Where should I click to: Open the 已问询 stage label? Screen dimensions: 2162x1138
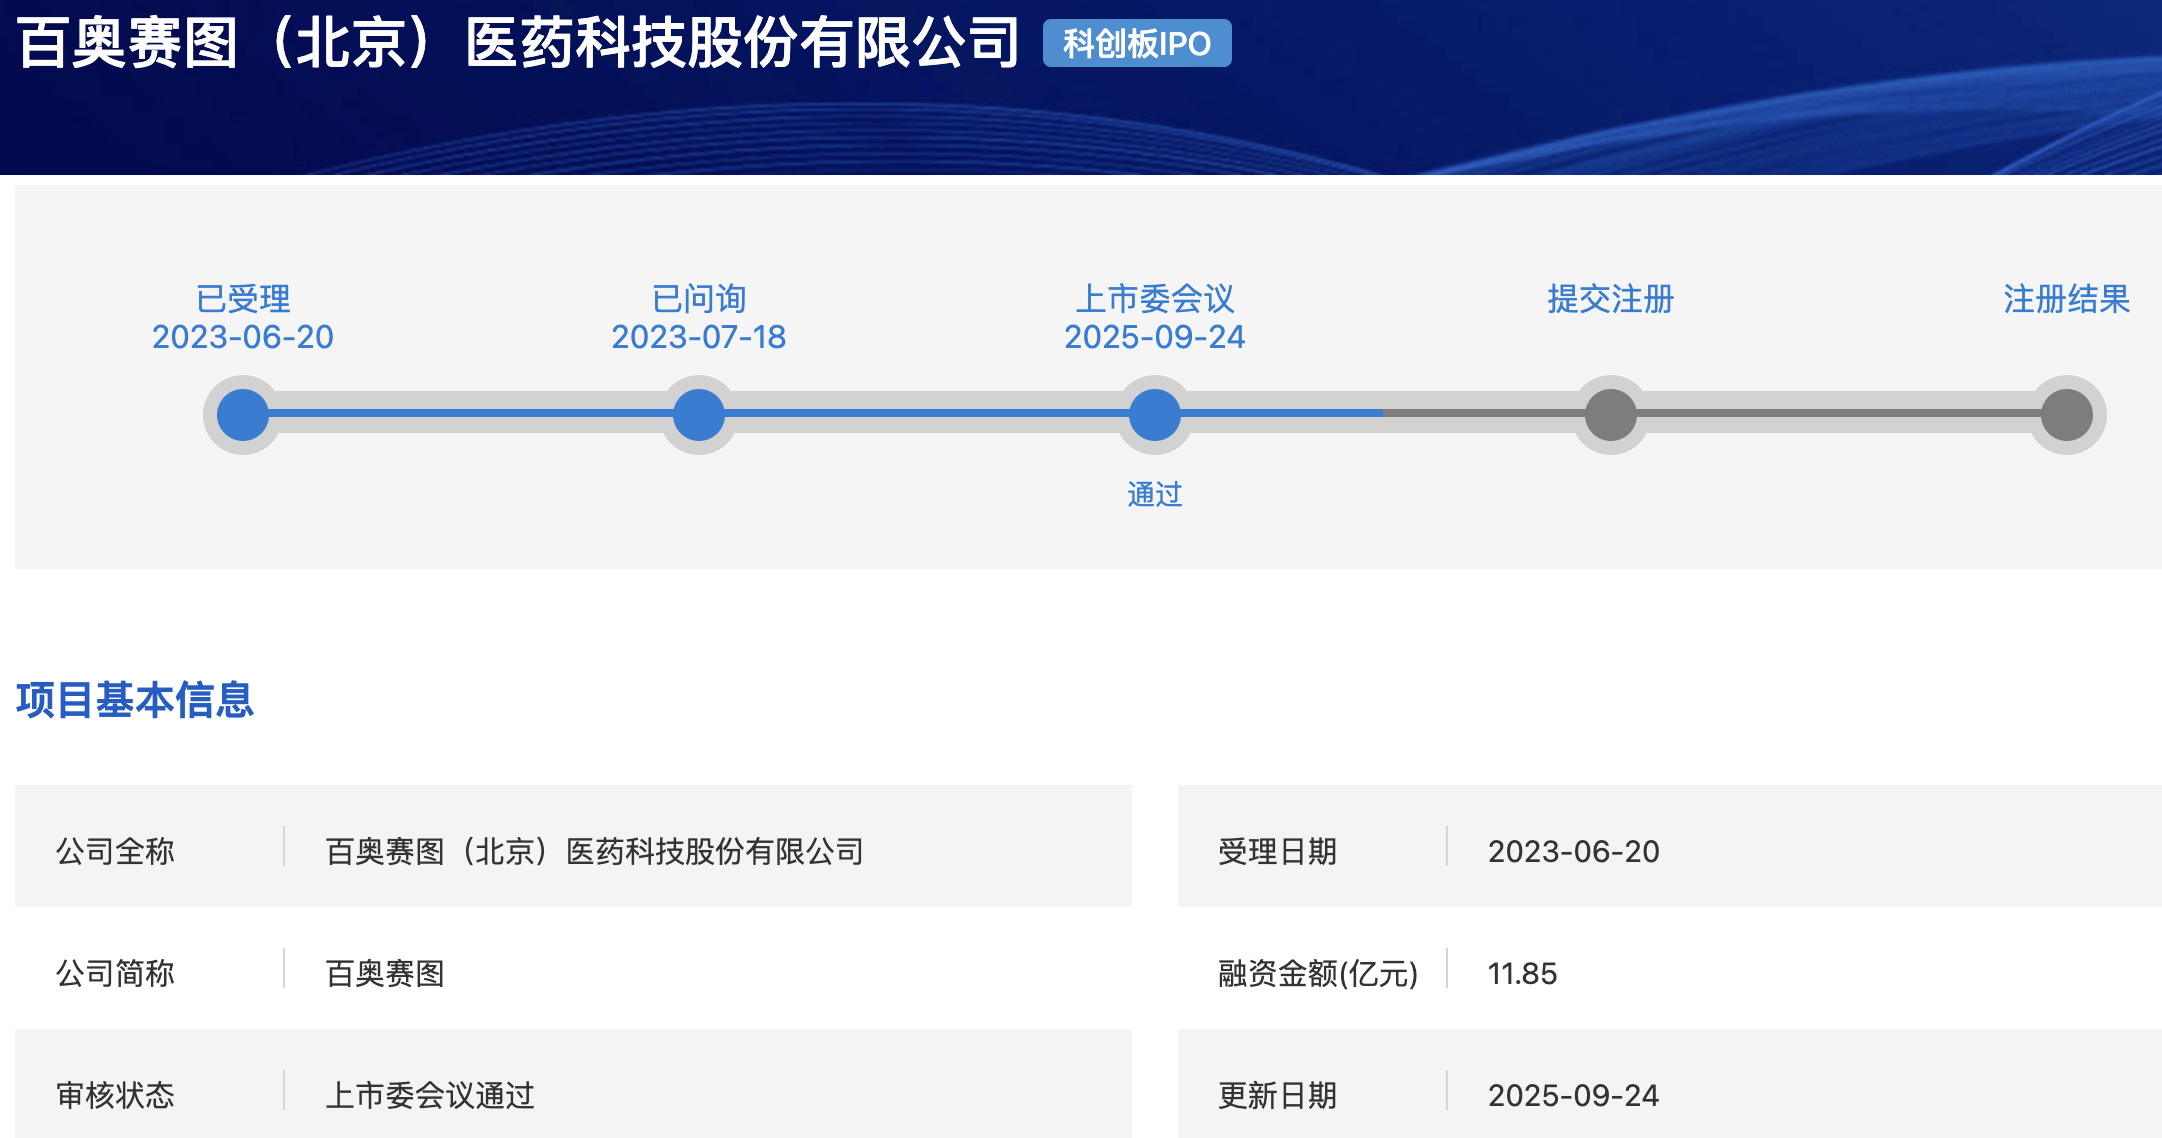pos(697,297)
